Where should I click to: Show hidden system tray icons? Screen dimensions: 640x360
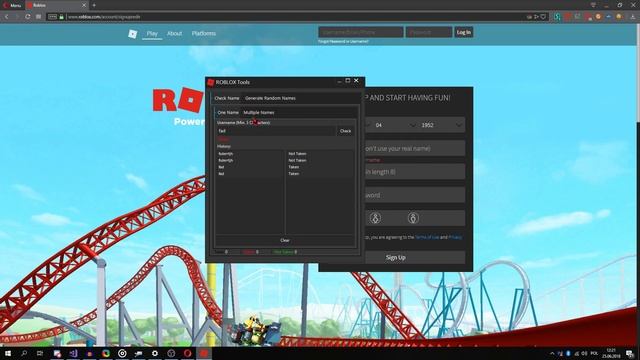[x=552, y=353]
